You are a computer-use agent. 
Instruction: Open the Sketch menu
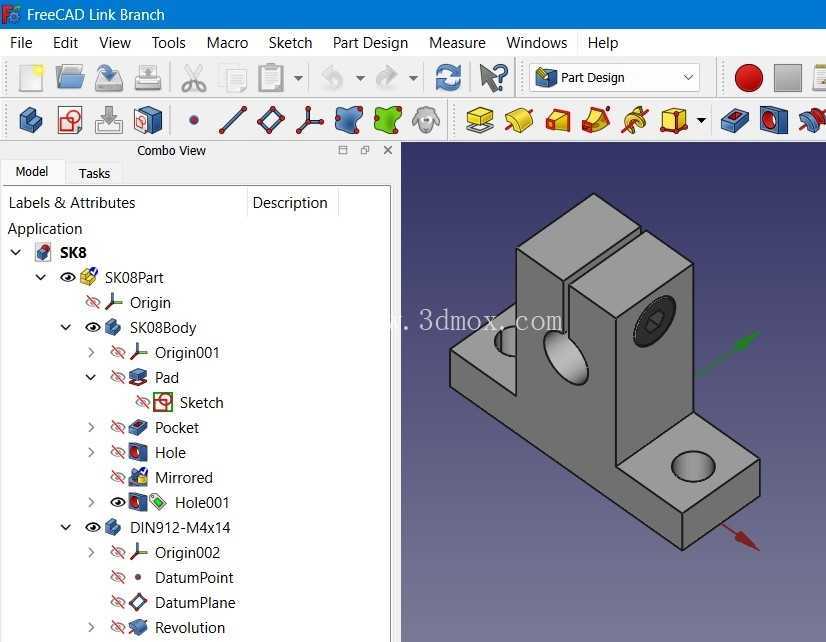[x=290, y=43]
